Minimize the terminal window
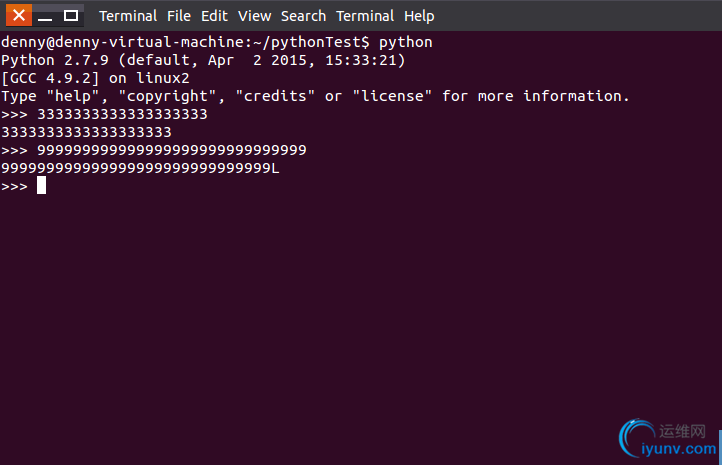 45,16
